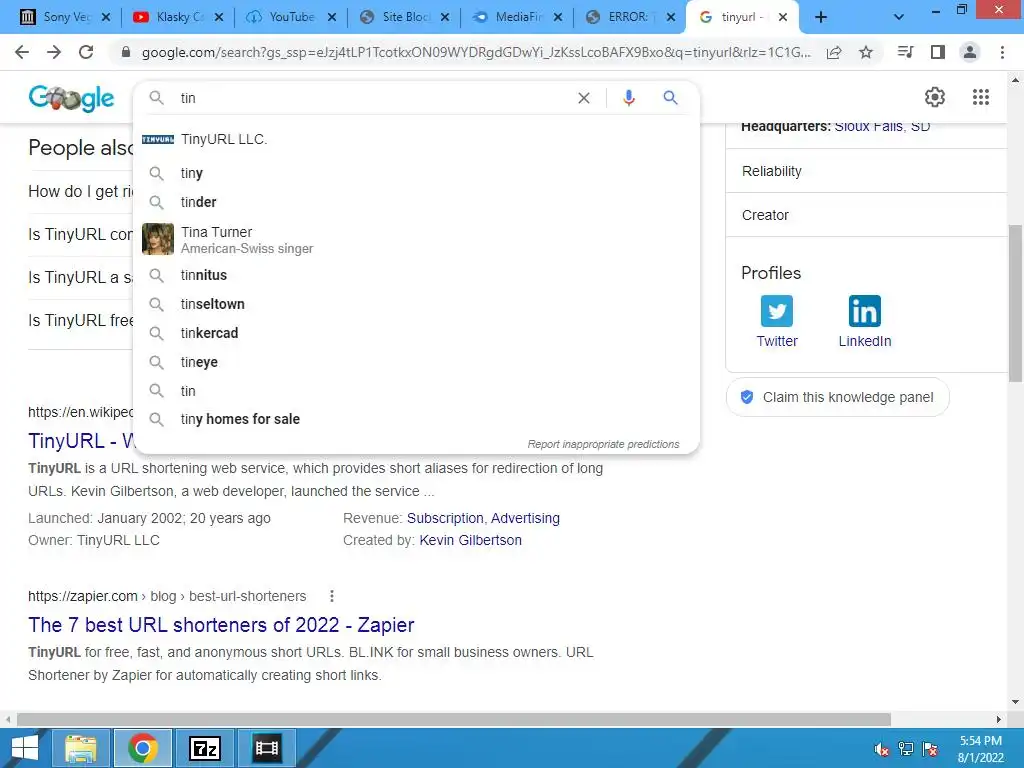Image resolution: width=1024 pixels, height=768 pixels.
Task: Open the Sioux Falls, SD link
Action: coord(882,127)
